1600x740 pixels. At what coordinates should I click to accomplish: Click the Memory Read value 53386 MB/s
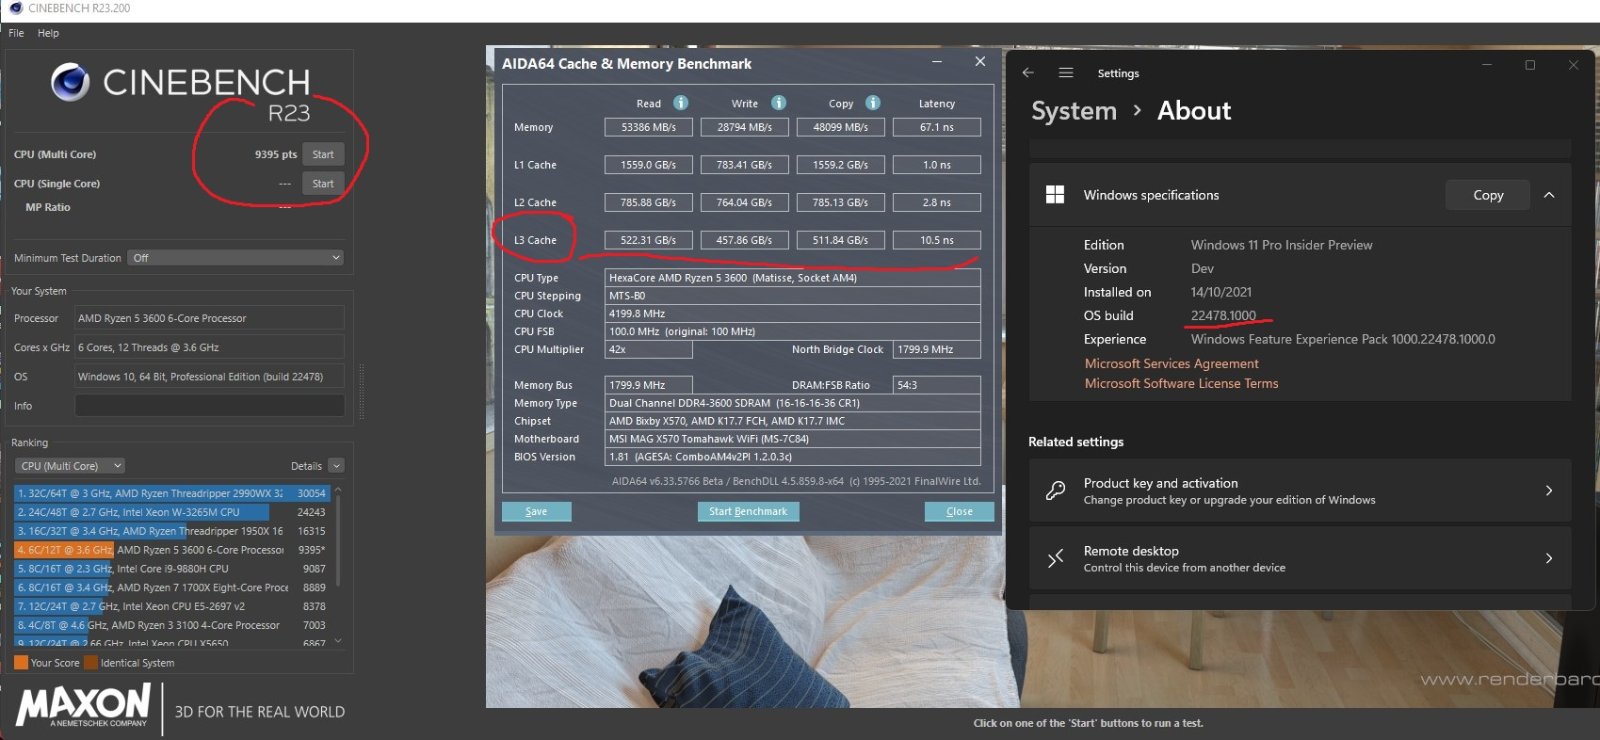(649, 127)
